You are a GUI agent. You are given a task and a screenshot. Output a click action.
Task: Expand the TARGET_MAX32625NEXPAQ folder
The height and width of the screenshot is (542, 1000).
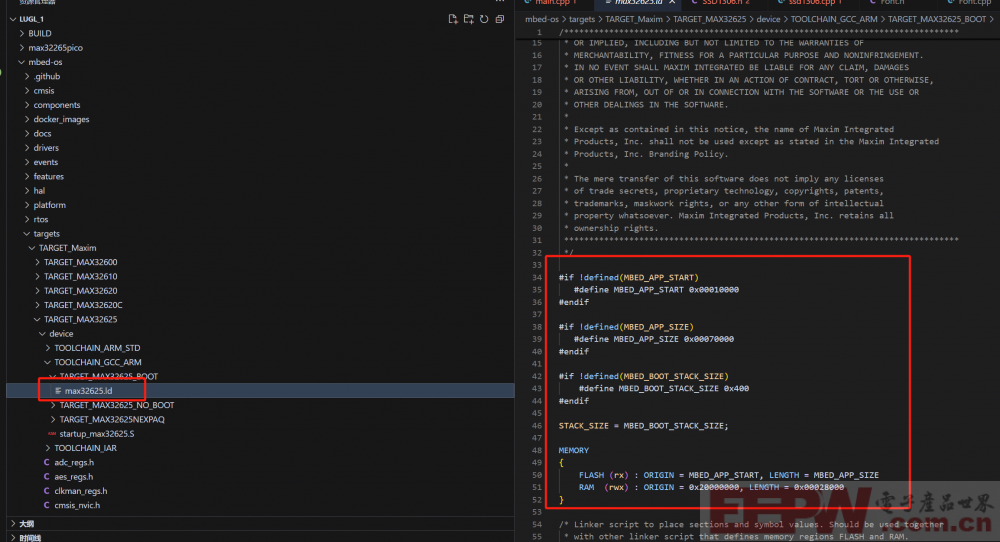point(53,419)
